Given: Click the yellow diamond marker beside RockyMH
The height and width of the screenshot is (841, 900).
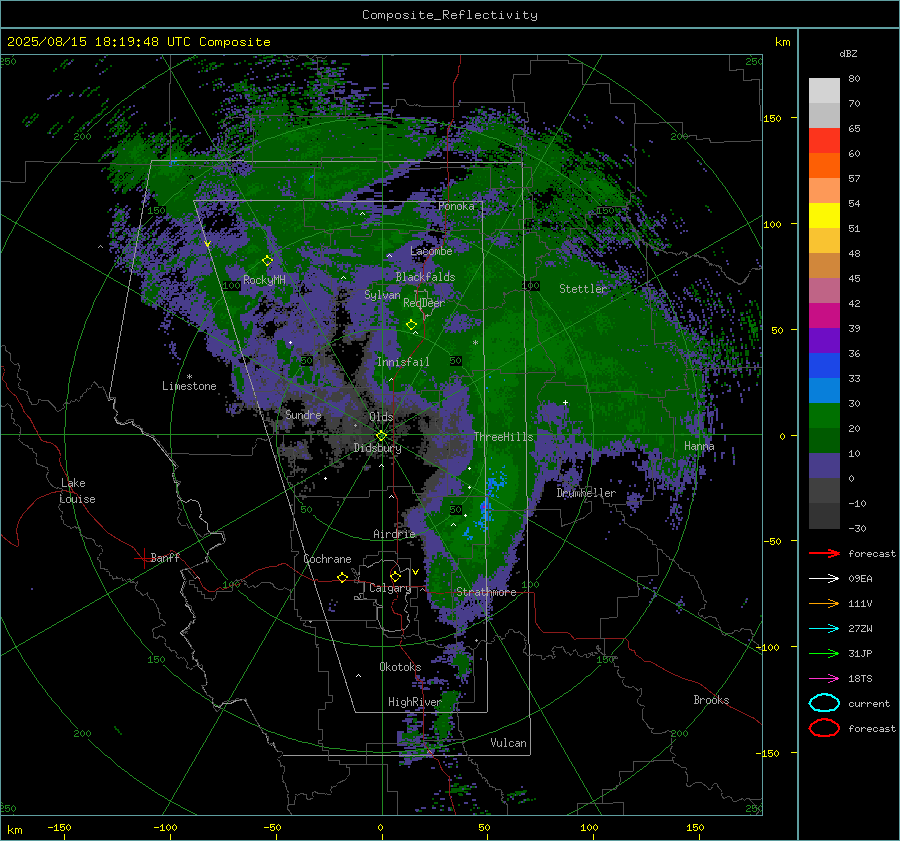Looking at the screenshot, I should (267, 261).
